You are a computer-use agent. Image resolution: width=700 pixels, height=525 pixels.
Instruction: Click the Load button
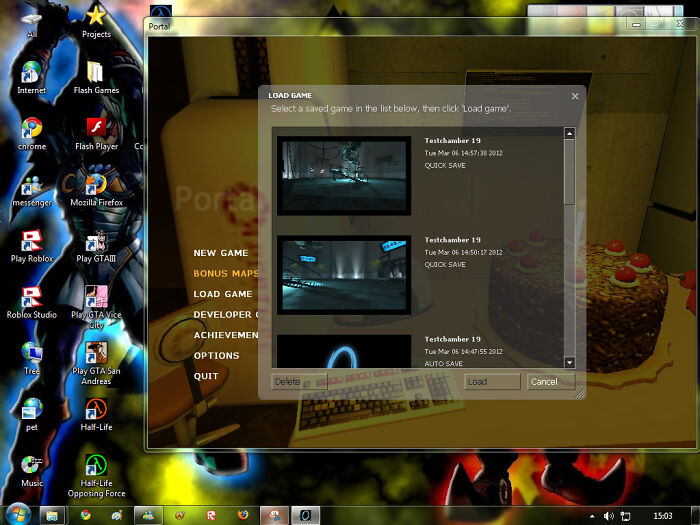point(492,382)
